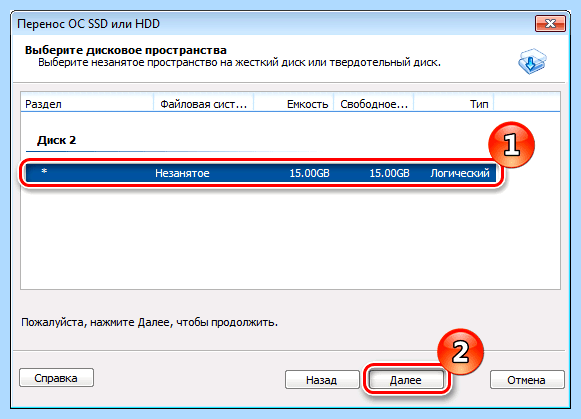This screenshot has width=581, height=419.
Task: Click the Диск 2 group label
Action: point(56,140)
